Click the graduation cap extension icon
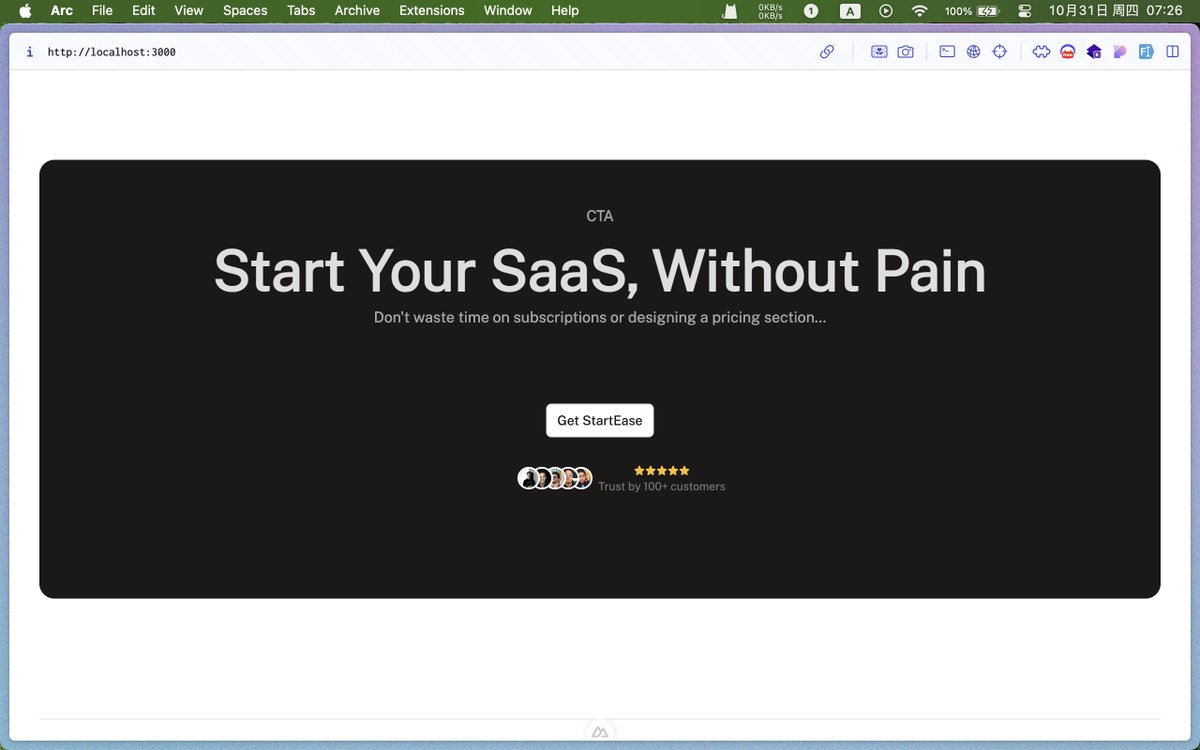This screenshot has width=1200, height=750. [1094, 52]
